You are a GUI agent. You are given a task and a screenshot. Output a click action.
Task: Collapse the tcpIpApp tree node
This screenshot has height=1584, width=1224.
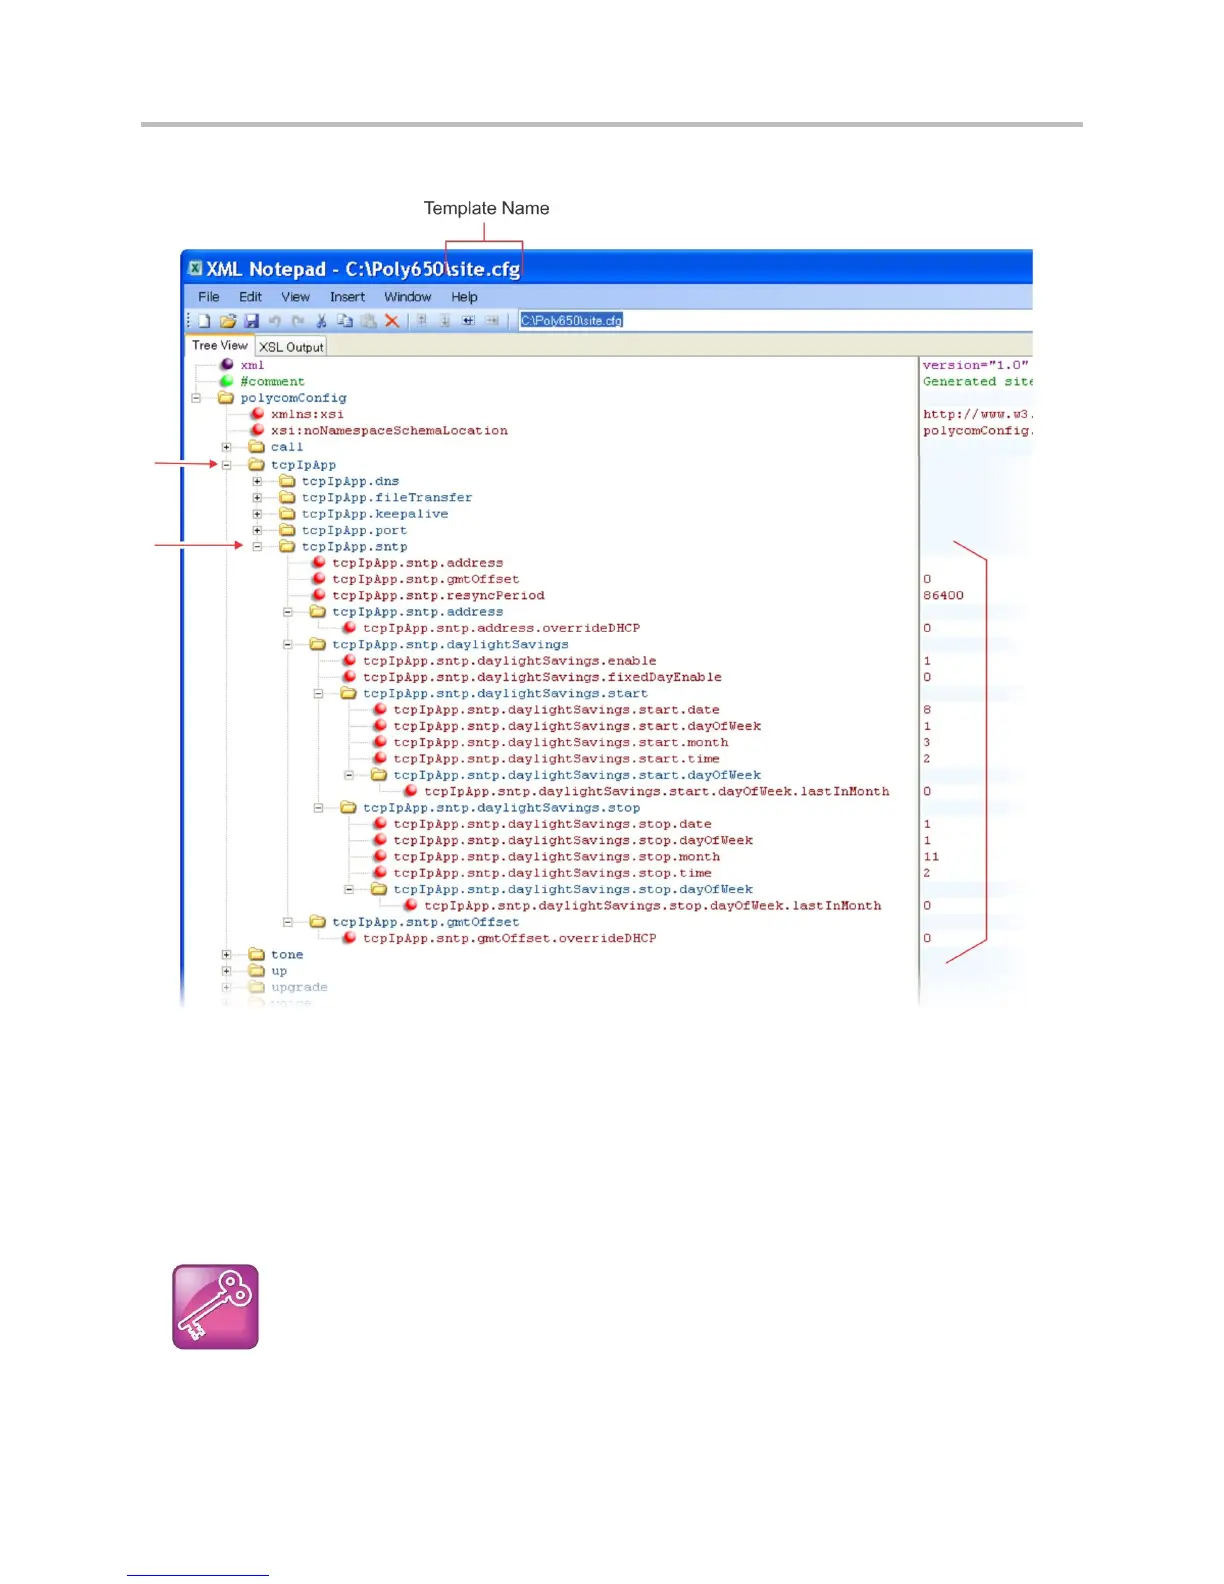coord(227,465)
